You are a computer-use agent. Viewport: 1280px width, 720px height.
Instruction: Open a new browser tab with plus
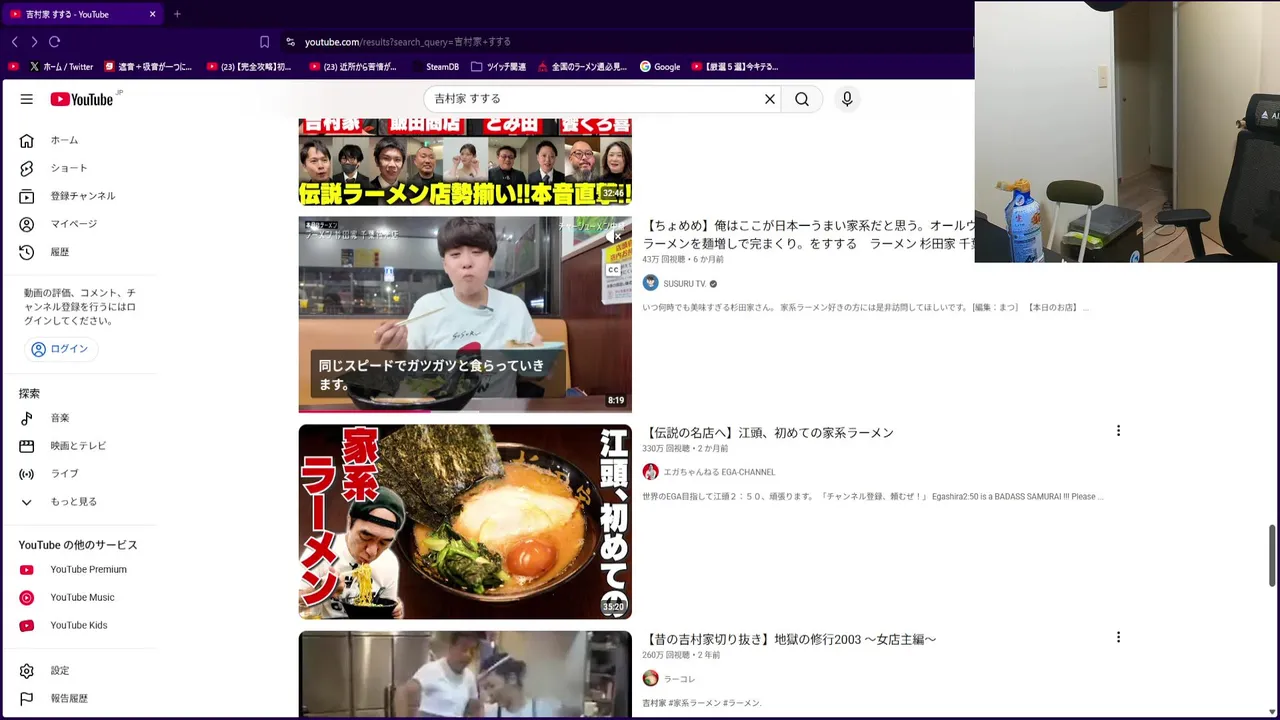177,14
